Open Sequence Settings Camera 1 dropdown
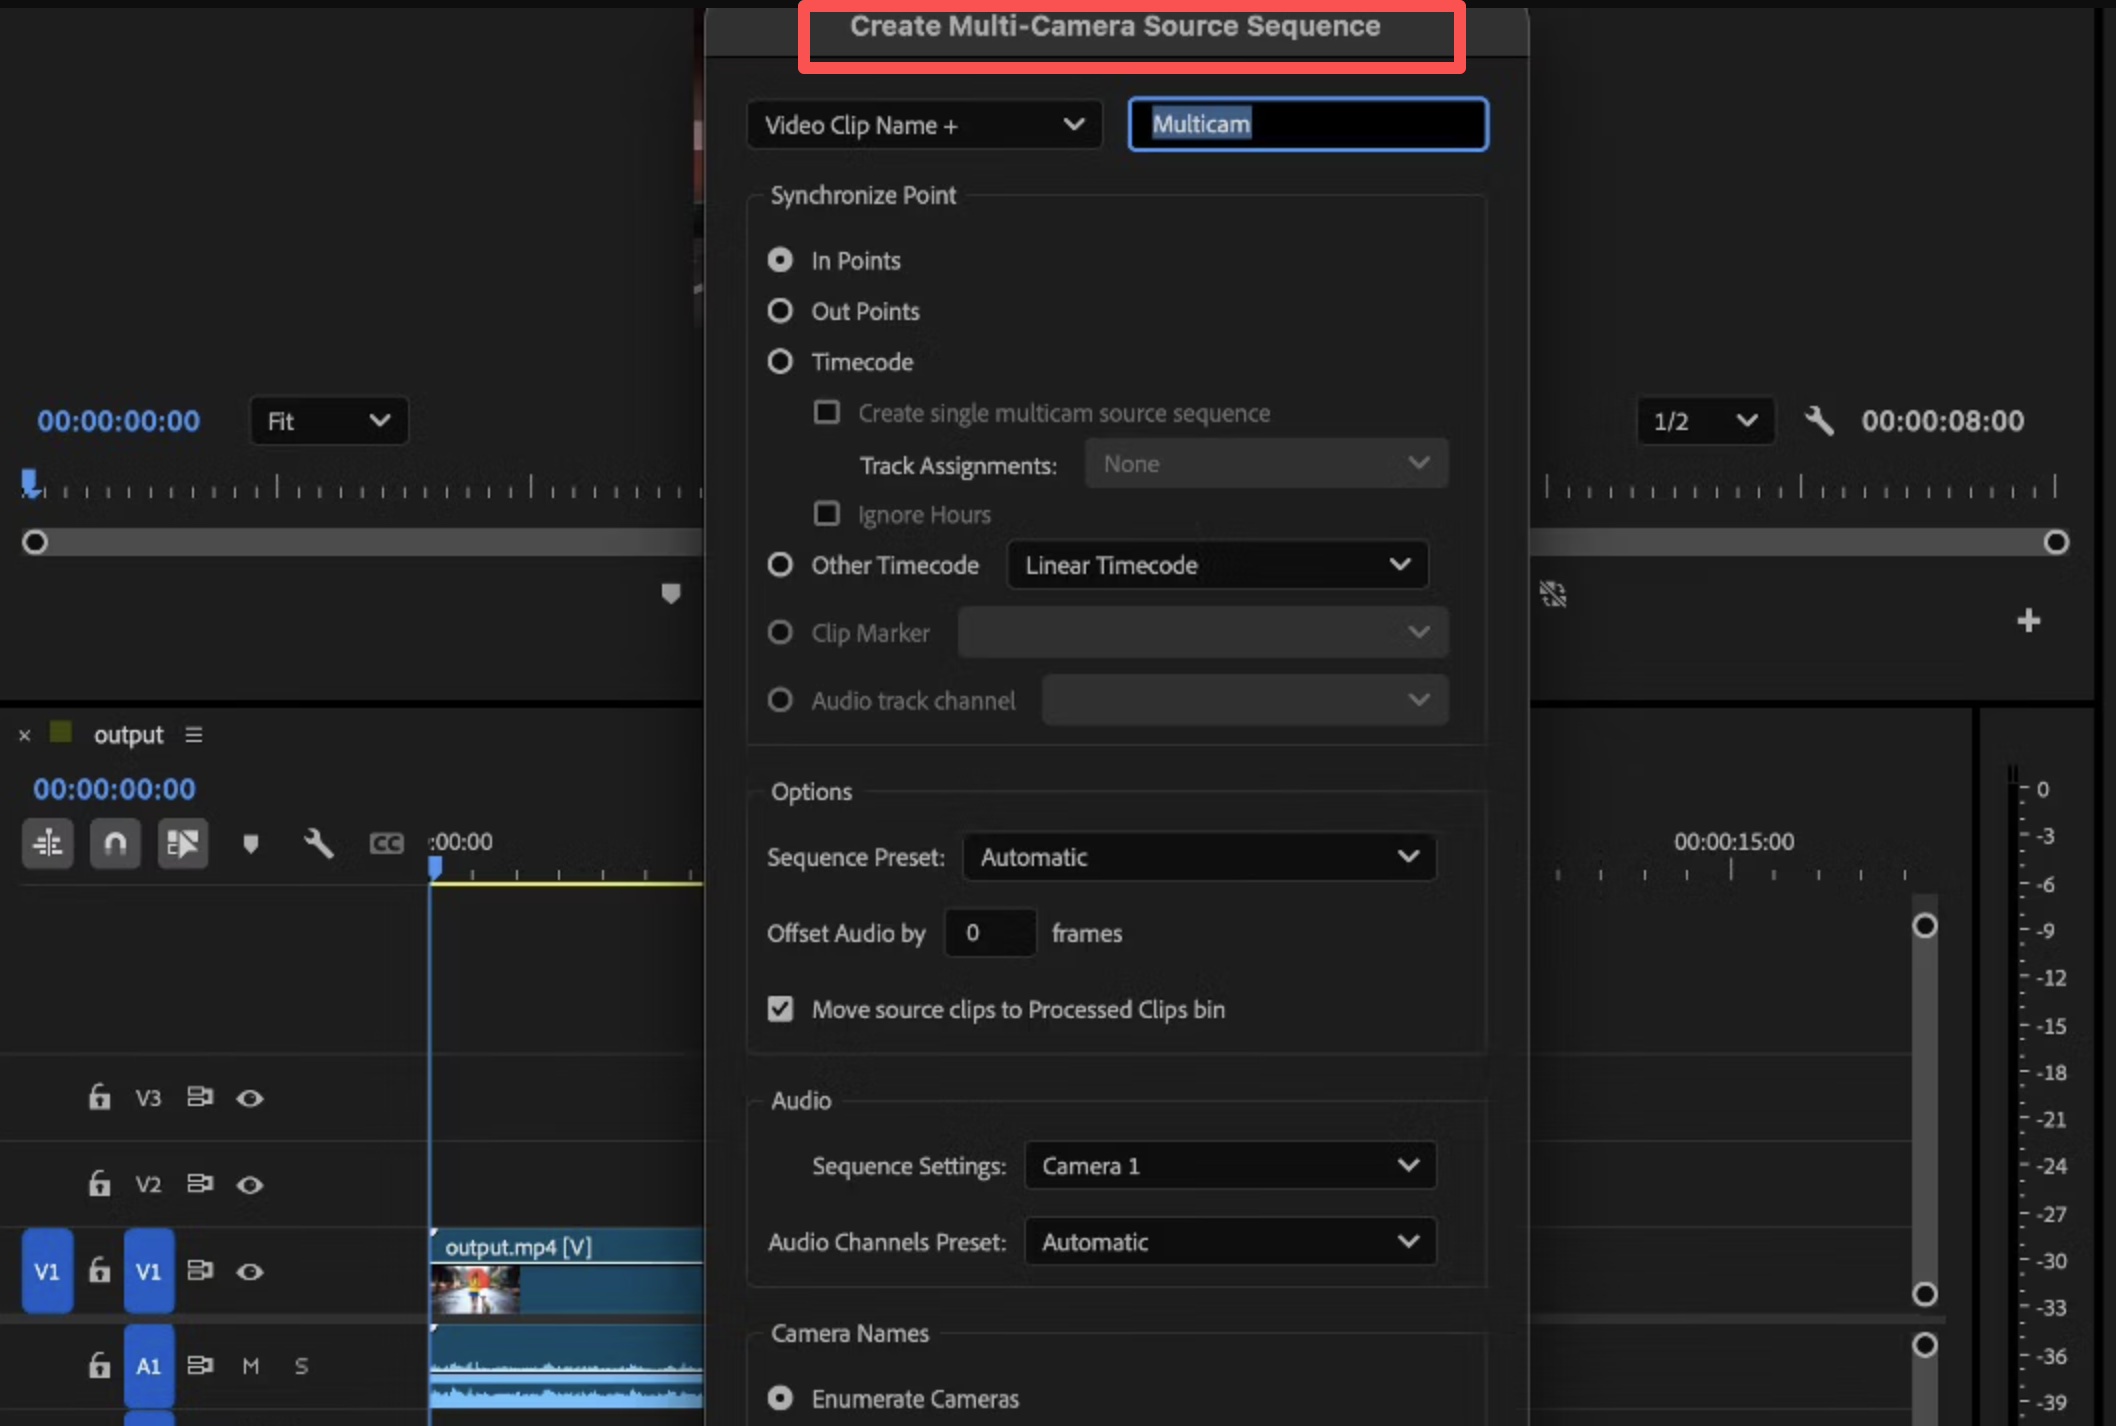Image resolution: width=2116 pixels, height=1426 pixels. pyautogui.click(x=1230, y=1166)
